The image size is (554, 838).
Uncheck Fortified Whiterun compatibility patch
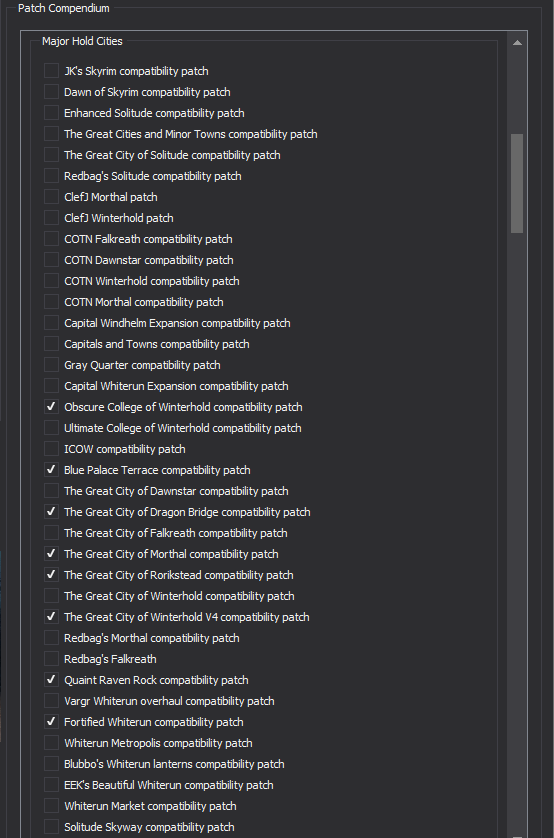tap(51, 721)
